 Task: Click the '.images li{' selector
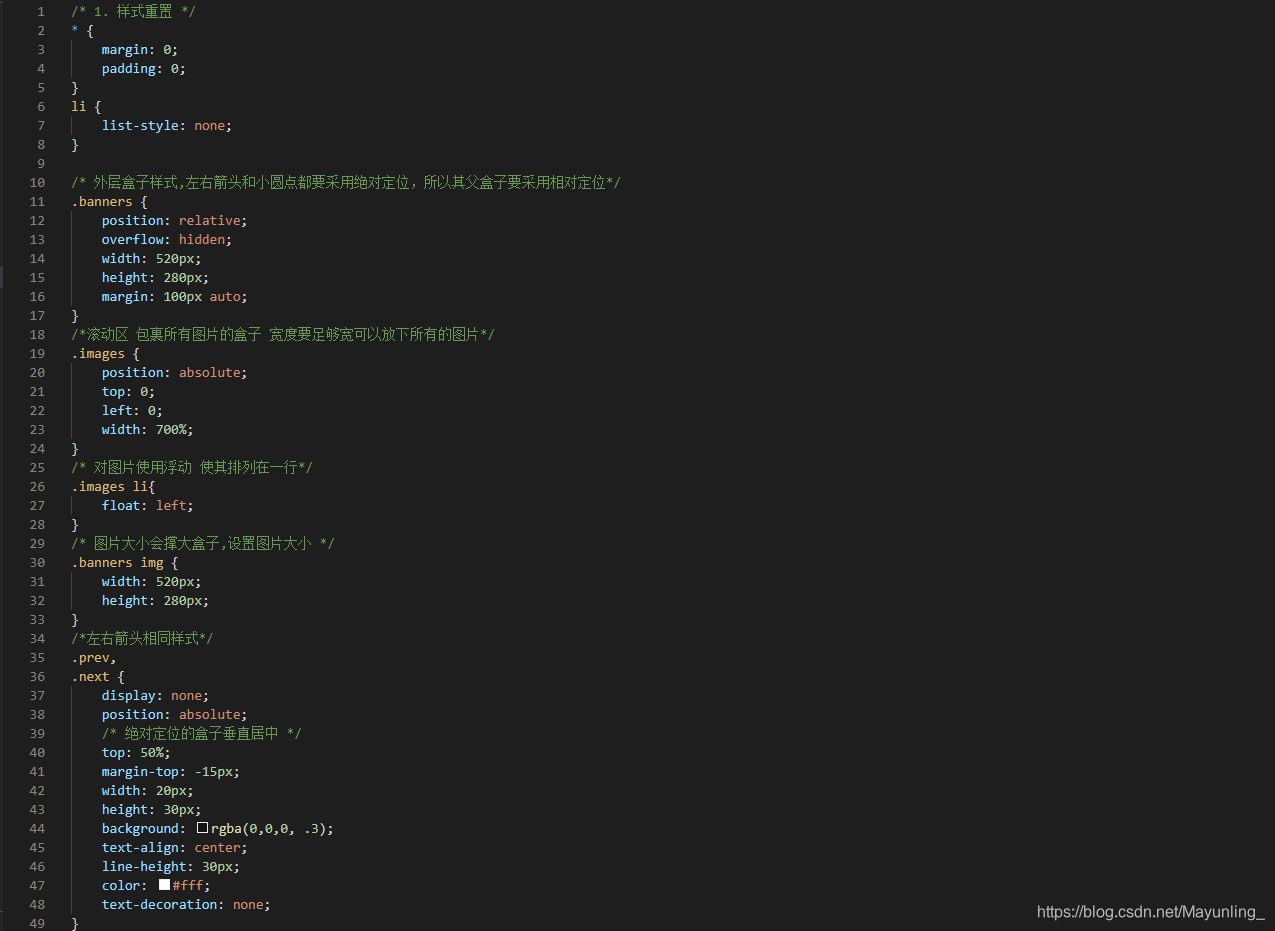click(113, 486)
